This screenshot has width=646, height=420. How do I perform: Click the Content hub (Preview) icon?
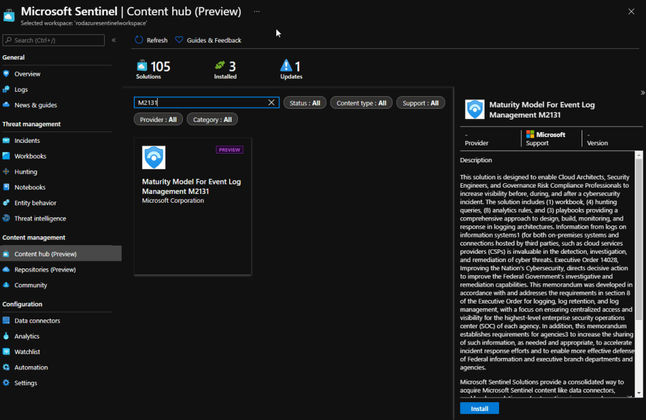6,254
